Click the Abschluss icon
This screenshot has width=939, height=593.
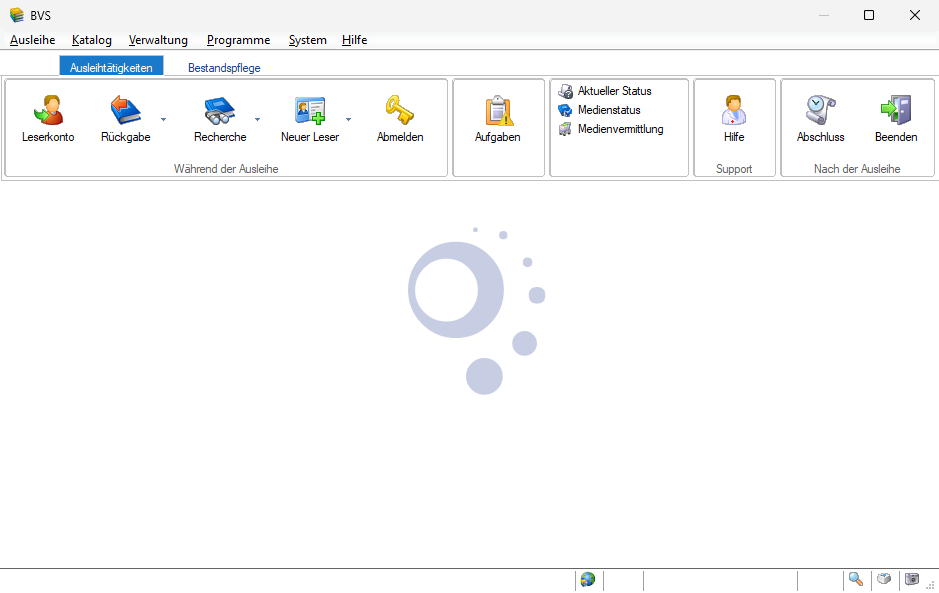click(820, 110)
